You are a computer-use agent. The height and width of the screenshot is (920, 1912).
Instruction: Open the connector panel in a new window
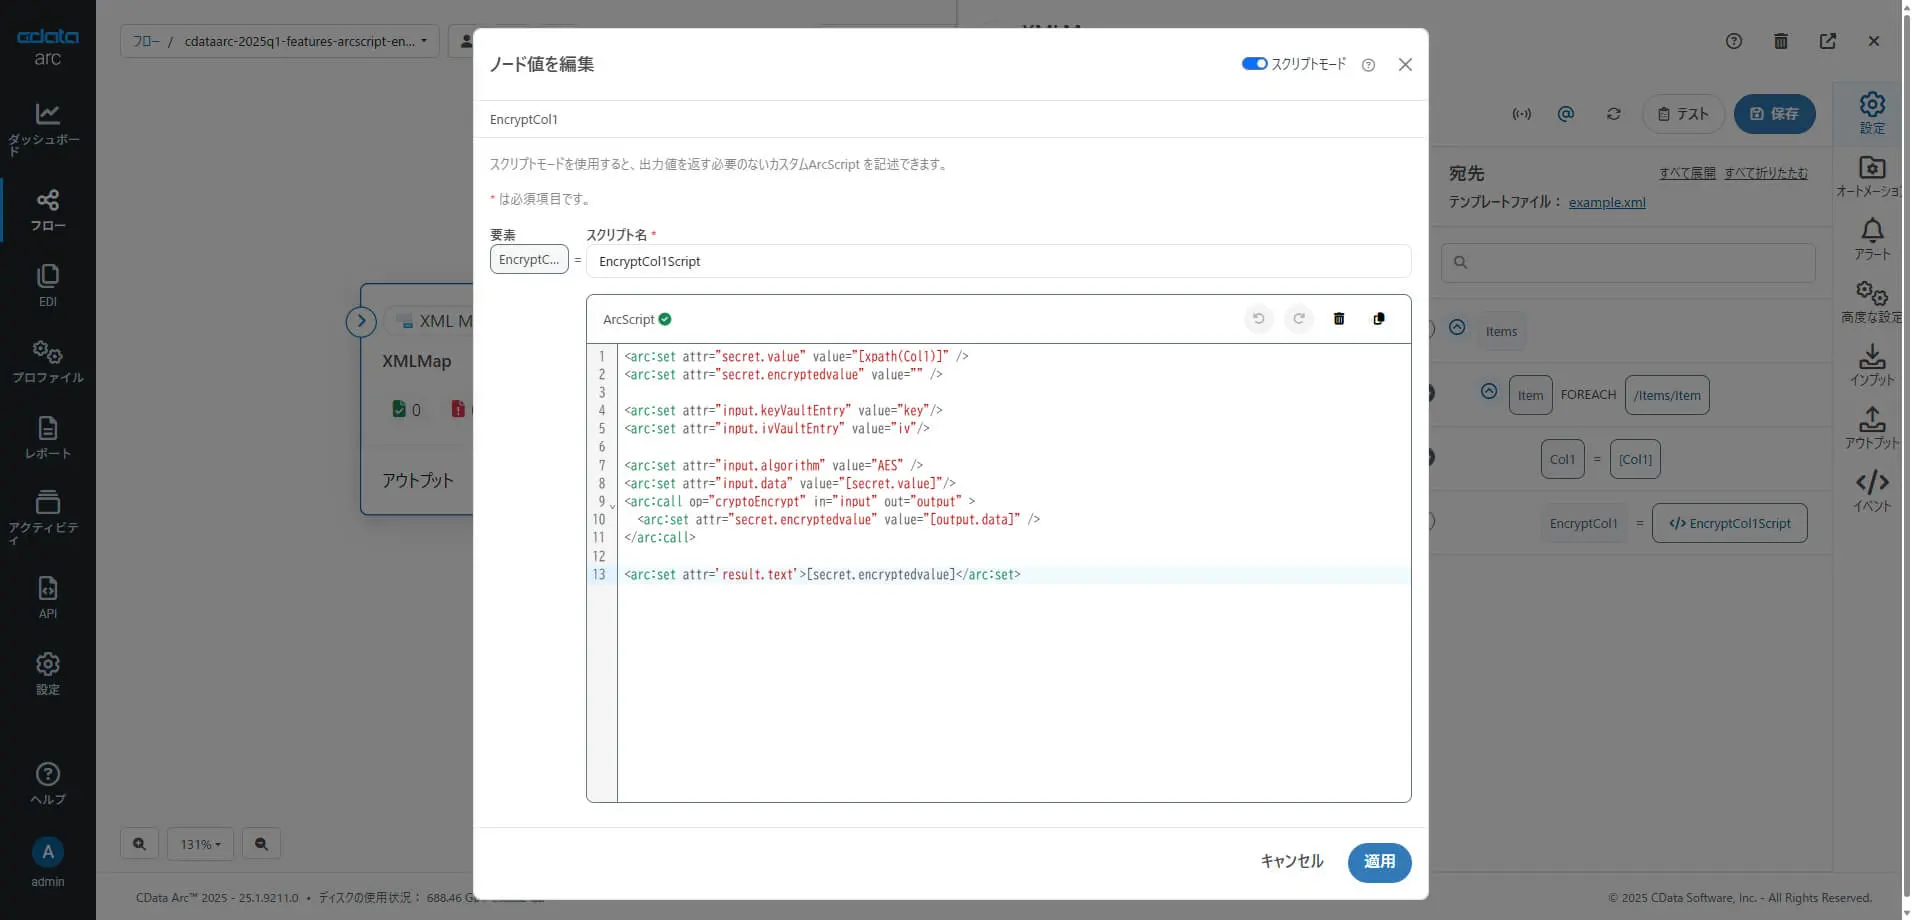click(x=1828, y=41)
